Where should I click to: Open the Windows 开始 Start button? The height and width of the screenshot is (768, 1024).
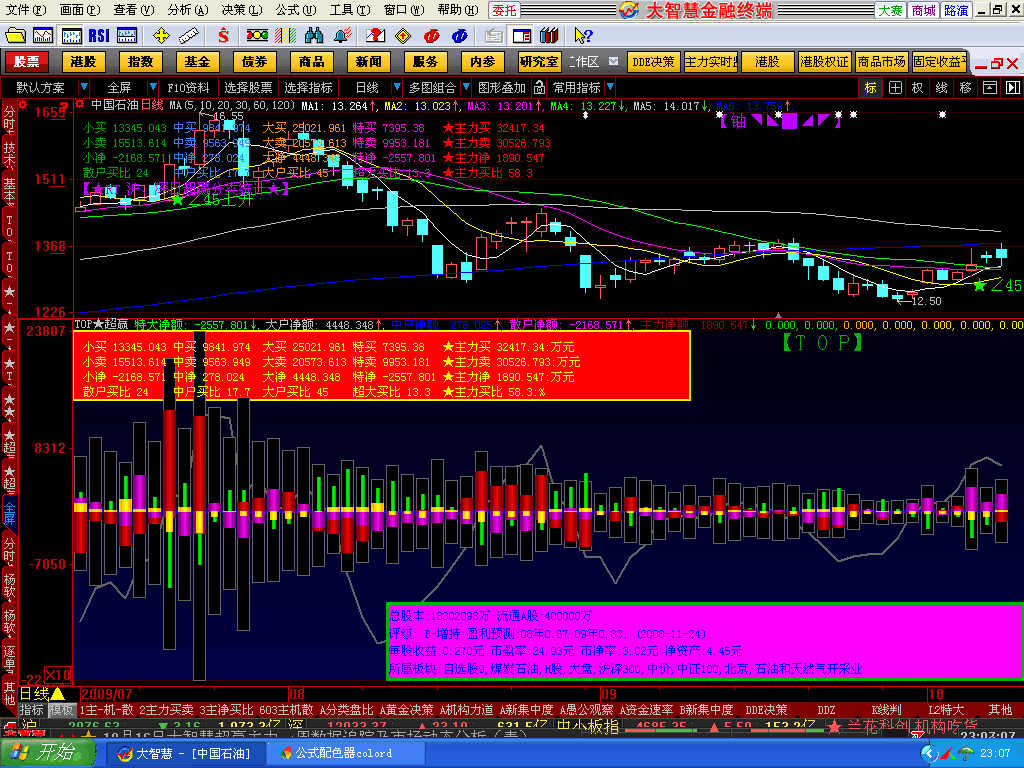click(47, 752)
